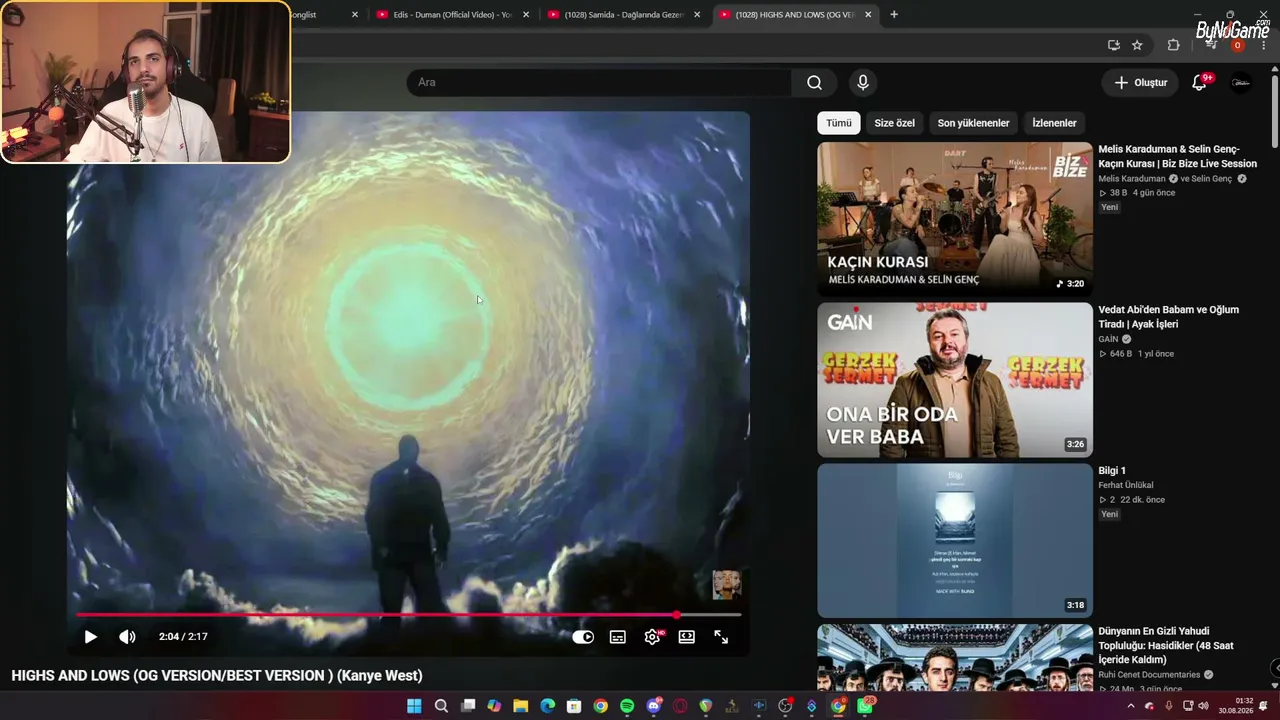
Task: Open YouTube notifications bell
Action: pos(1199,82)
